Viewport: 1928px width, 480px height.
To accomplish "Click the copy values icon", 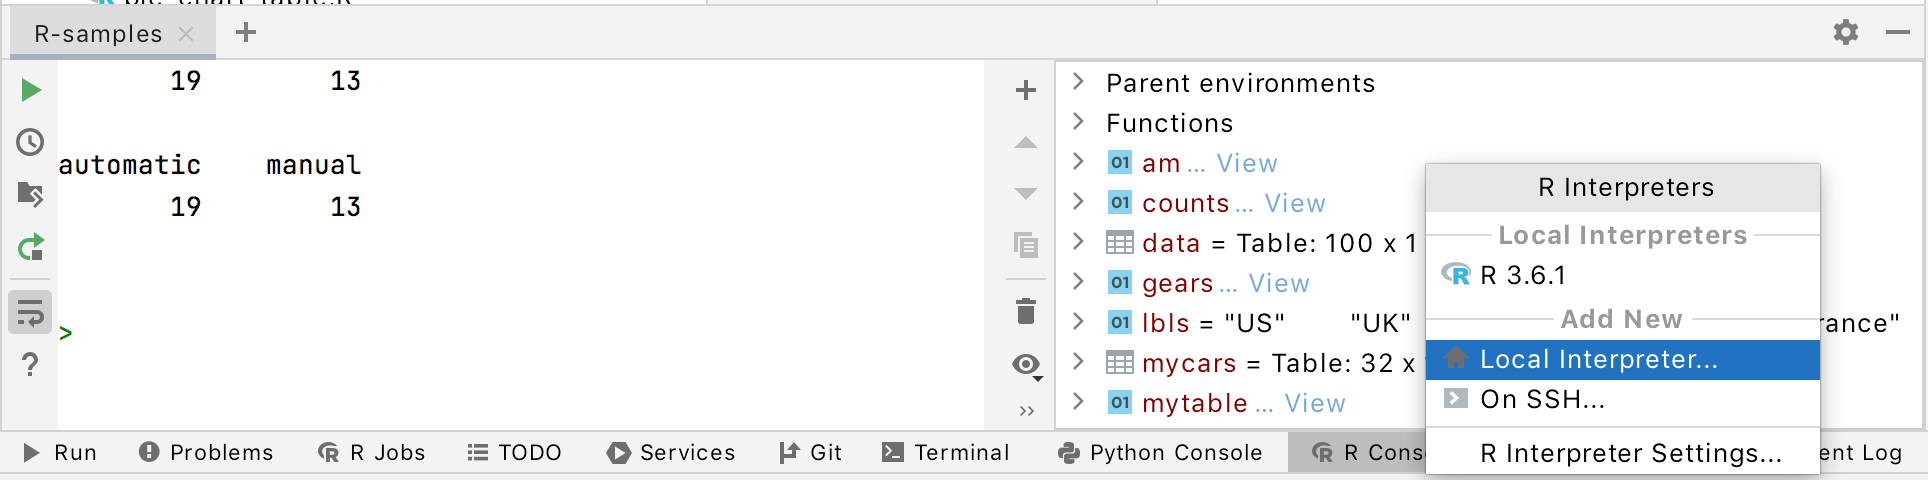I will click(1026, 245).
